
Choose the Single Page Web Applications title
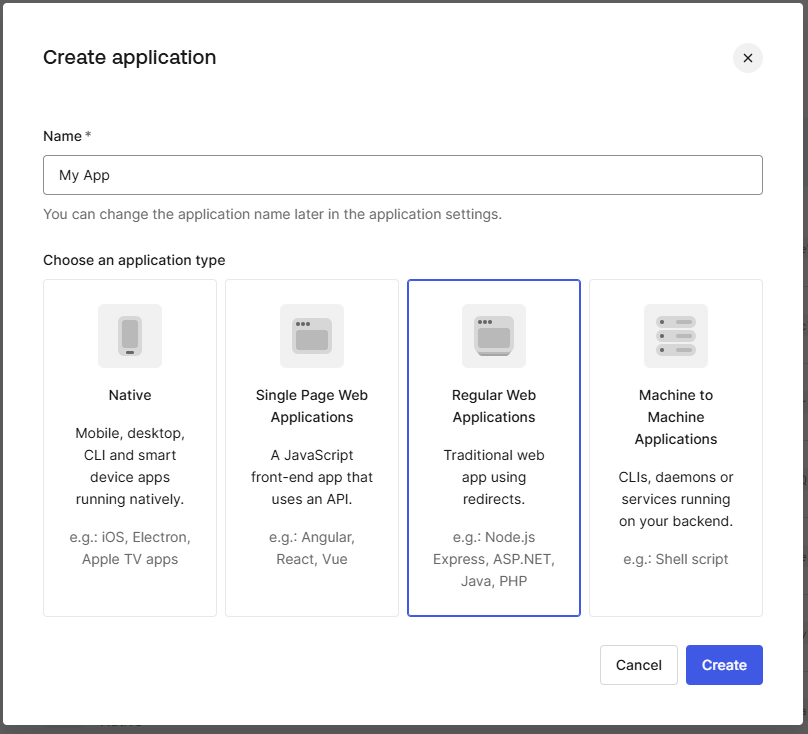pos(312,406)
